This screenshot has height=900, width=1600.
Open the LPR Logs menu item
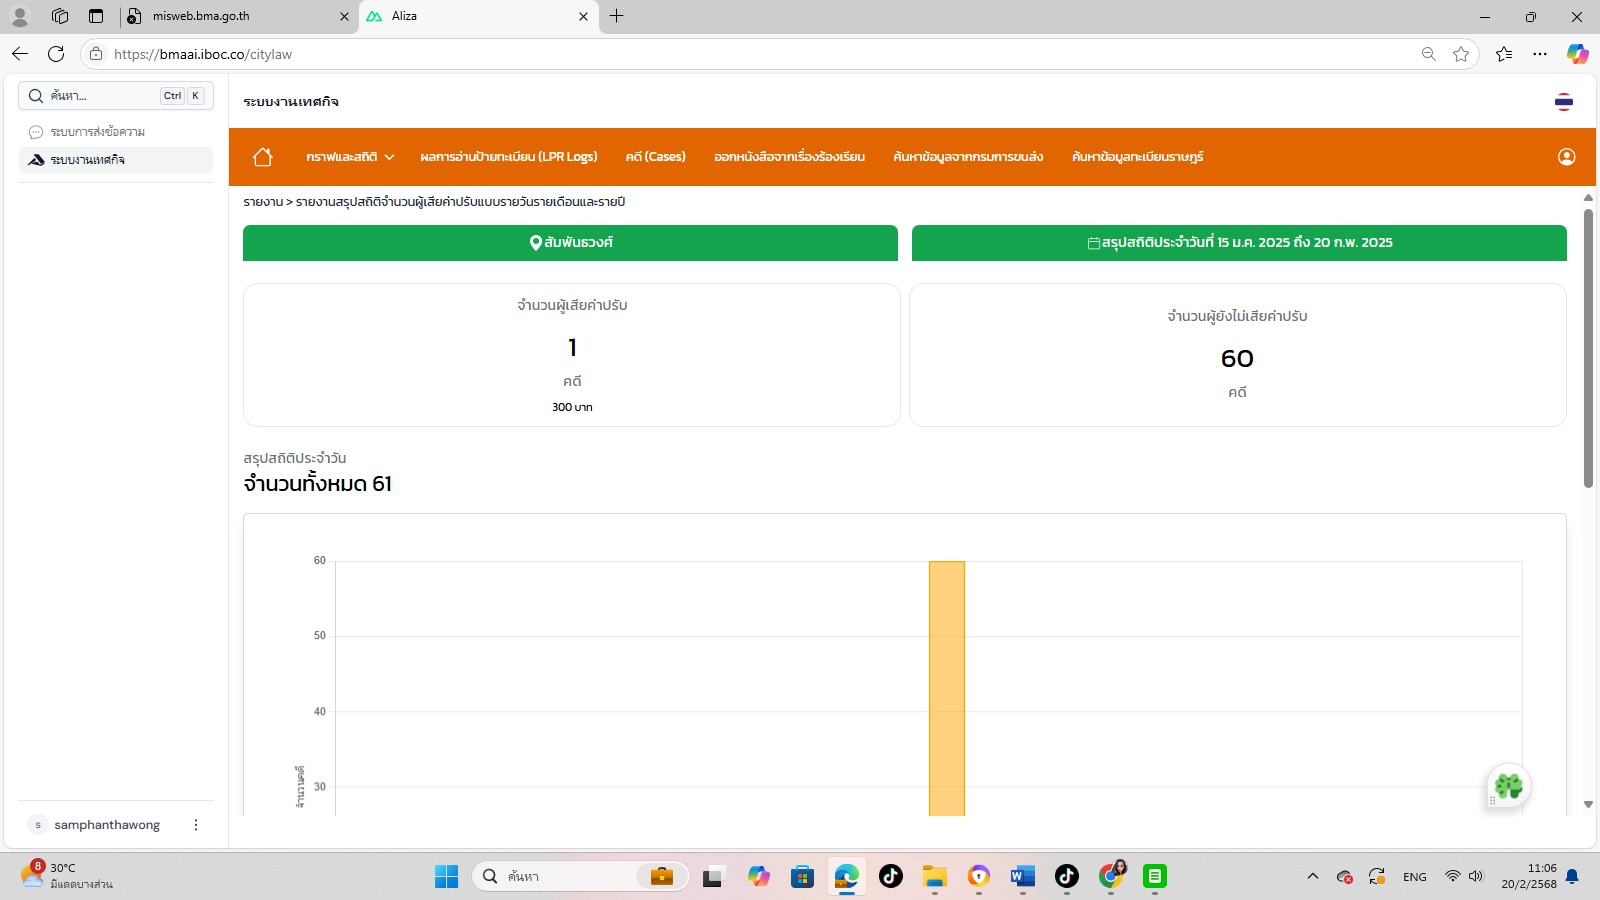tap(508, 157)
